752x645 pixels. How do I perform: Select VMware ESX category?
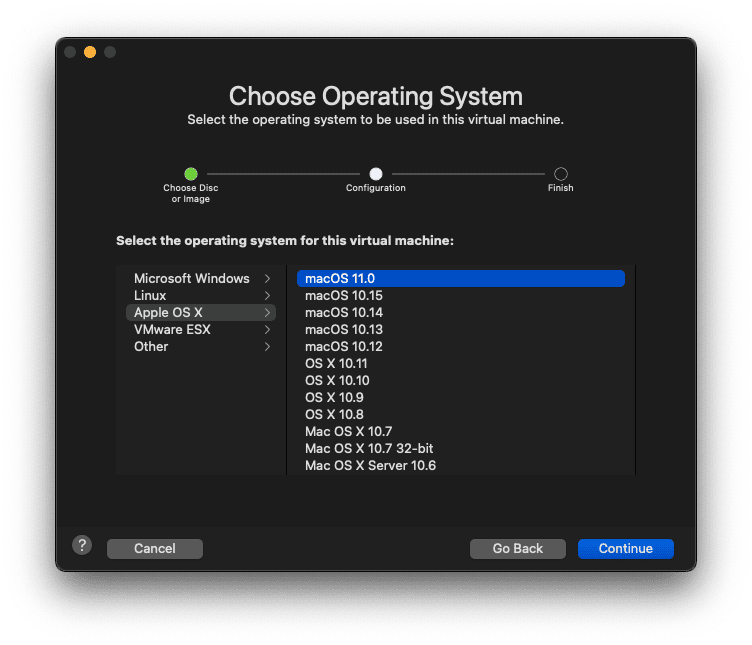click(200, 329)
